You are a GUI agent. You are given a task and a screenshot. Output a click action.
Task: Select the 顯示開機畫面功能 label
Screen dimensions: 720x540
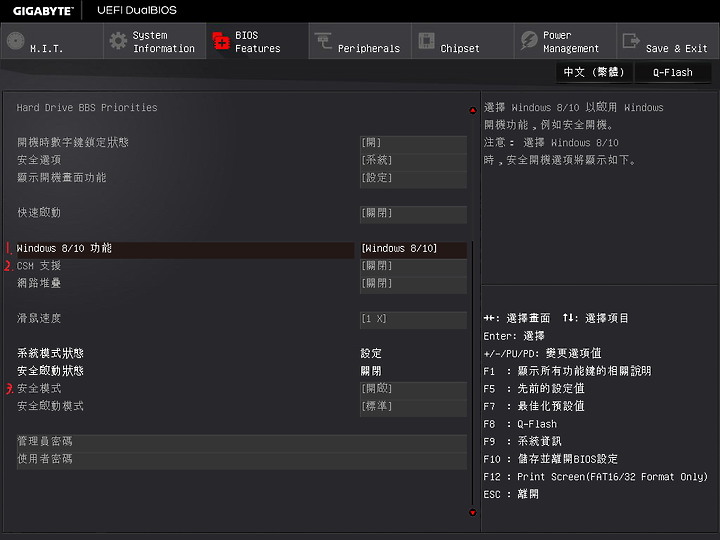tap(62, 178)
